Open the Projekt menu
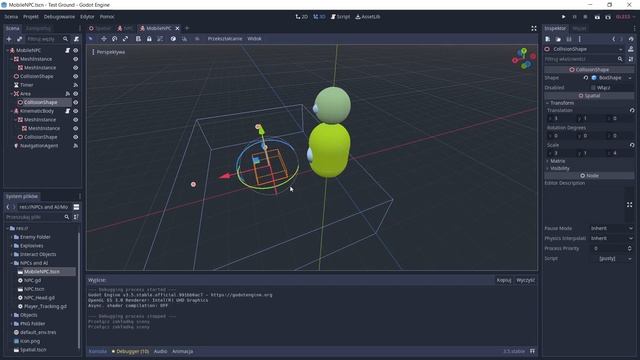 pos(31,17)
